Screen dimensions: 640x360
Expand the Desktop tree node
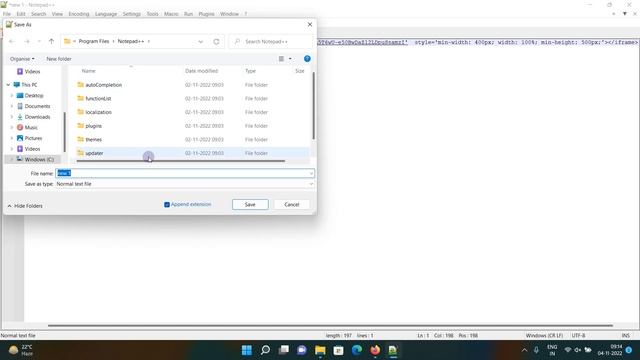12,96
